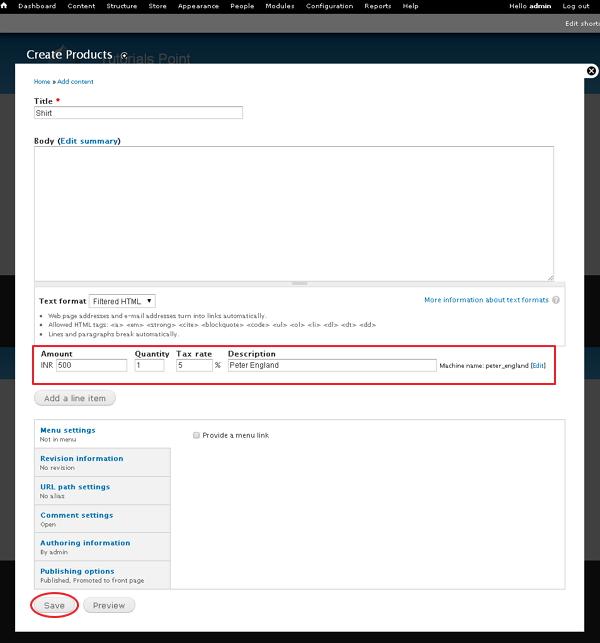
Task: Enable Provide a menu link checkbox
Action: (x=196, y=436)
